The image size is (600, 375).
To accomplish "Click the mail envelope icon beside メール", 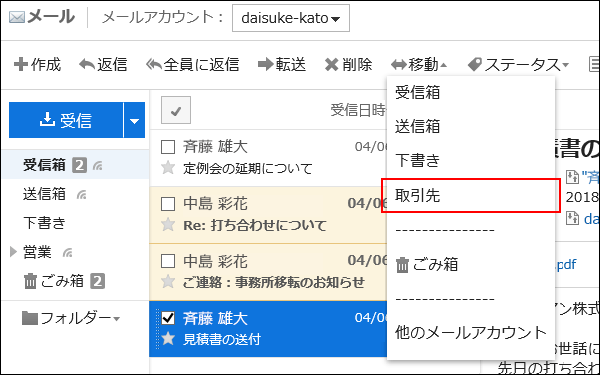I will click(16, 18).
